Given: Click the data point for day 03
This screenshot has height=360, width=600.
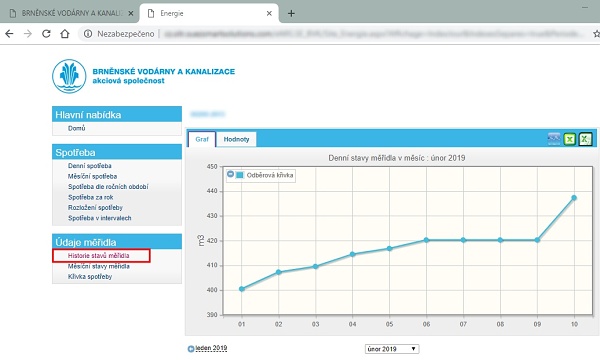Looking at the screenshot, I should click(315, 266).
